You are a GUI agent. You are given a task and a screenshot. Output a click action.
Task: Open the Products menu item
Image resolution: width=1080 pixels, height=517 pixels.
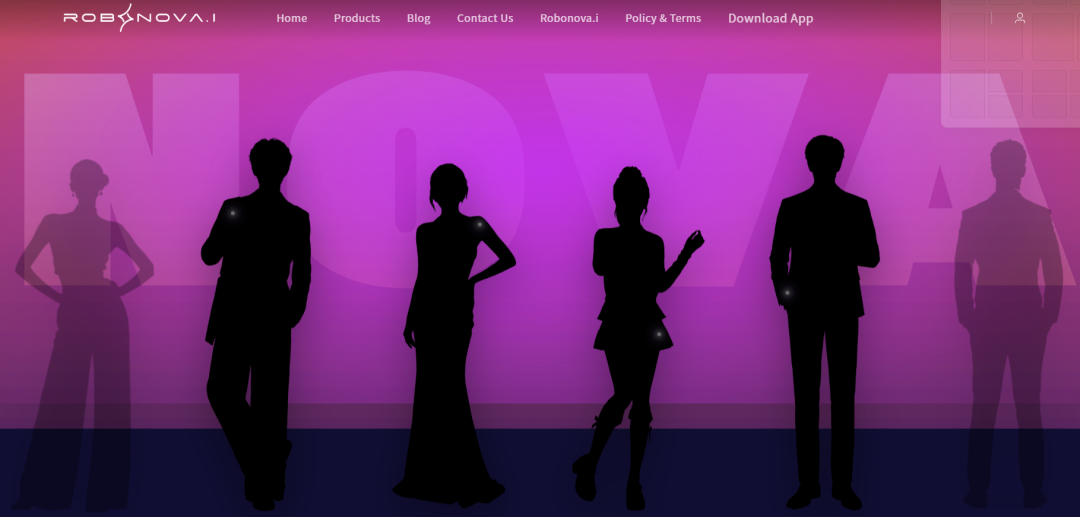coord(357,18)
